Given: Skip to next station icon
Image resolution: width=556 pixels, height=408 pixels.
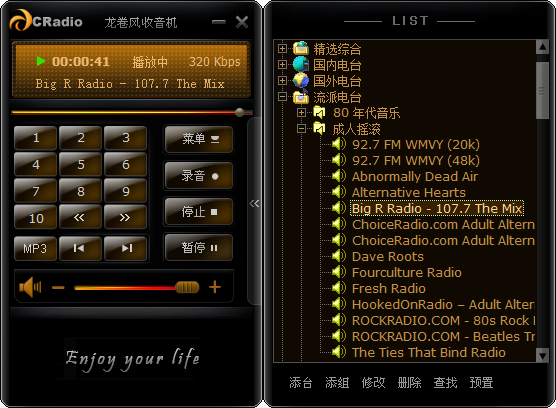Looking at the screenshot, I should coord(125,248).
